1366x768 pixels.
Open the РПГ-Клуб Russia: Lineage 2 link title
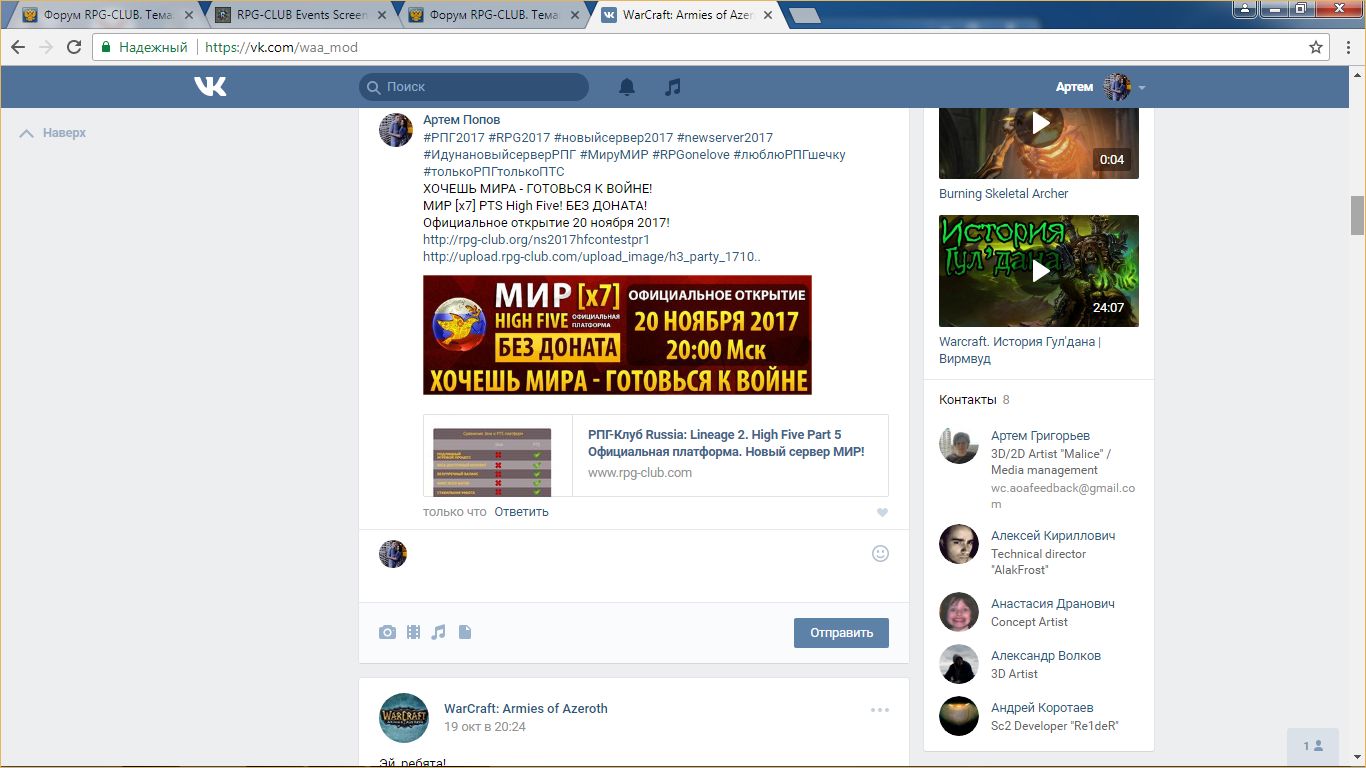coord(726,443)
